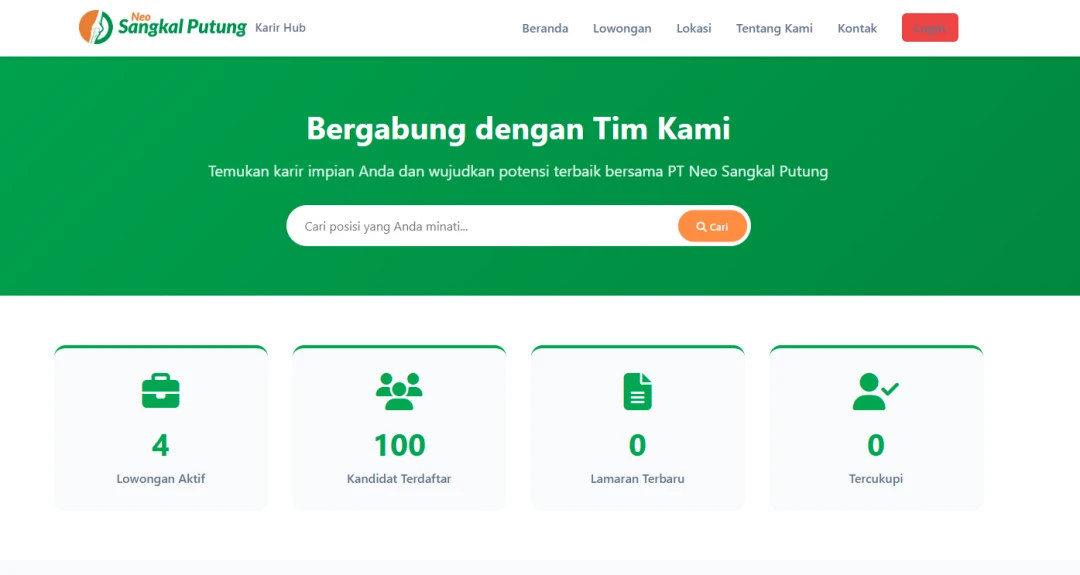1080x575 pixels.
Task: Go to the Lowongan page
Action: point(622,28)
